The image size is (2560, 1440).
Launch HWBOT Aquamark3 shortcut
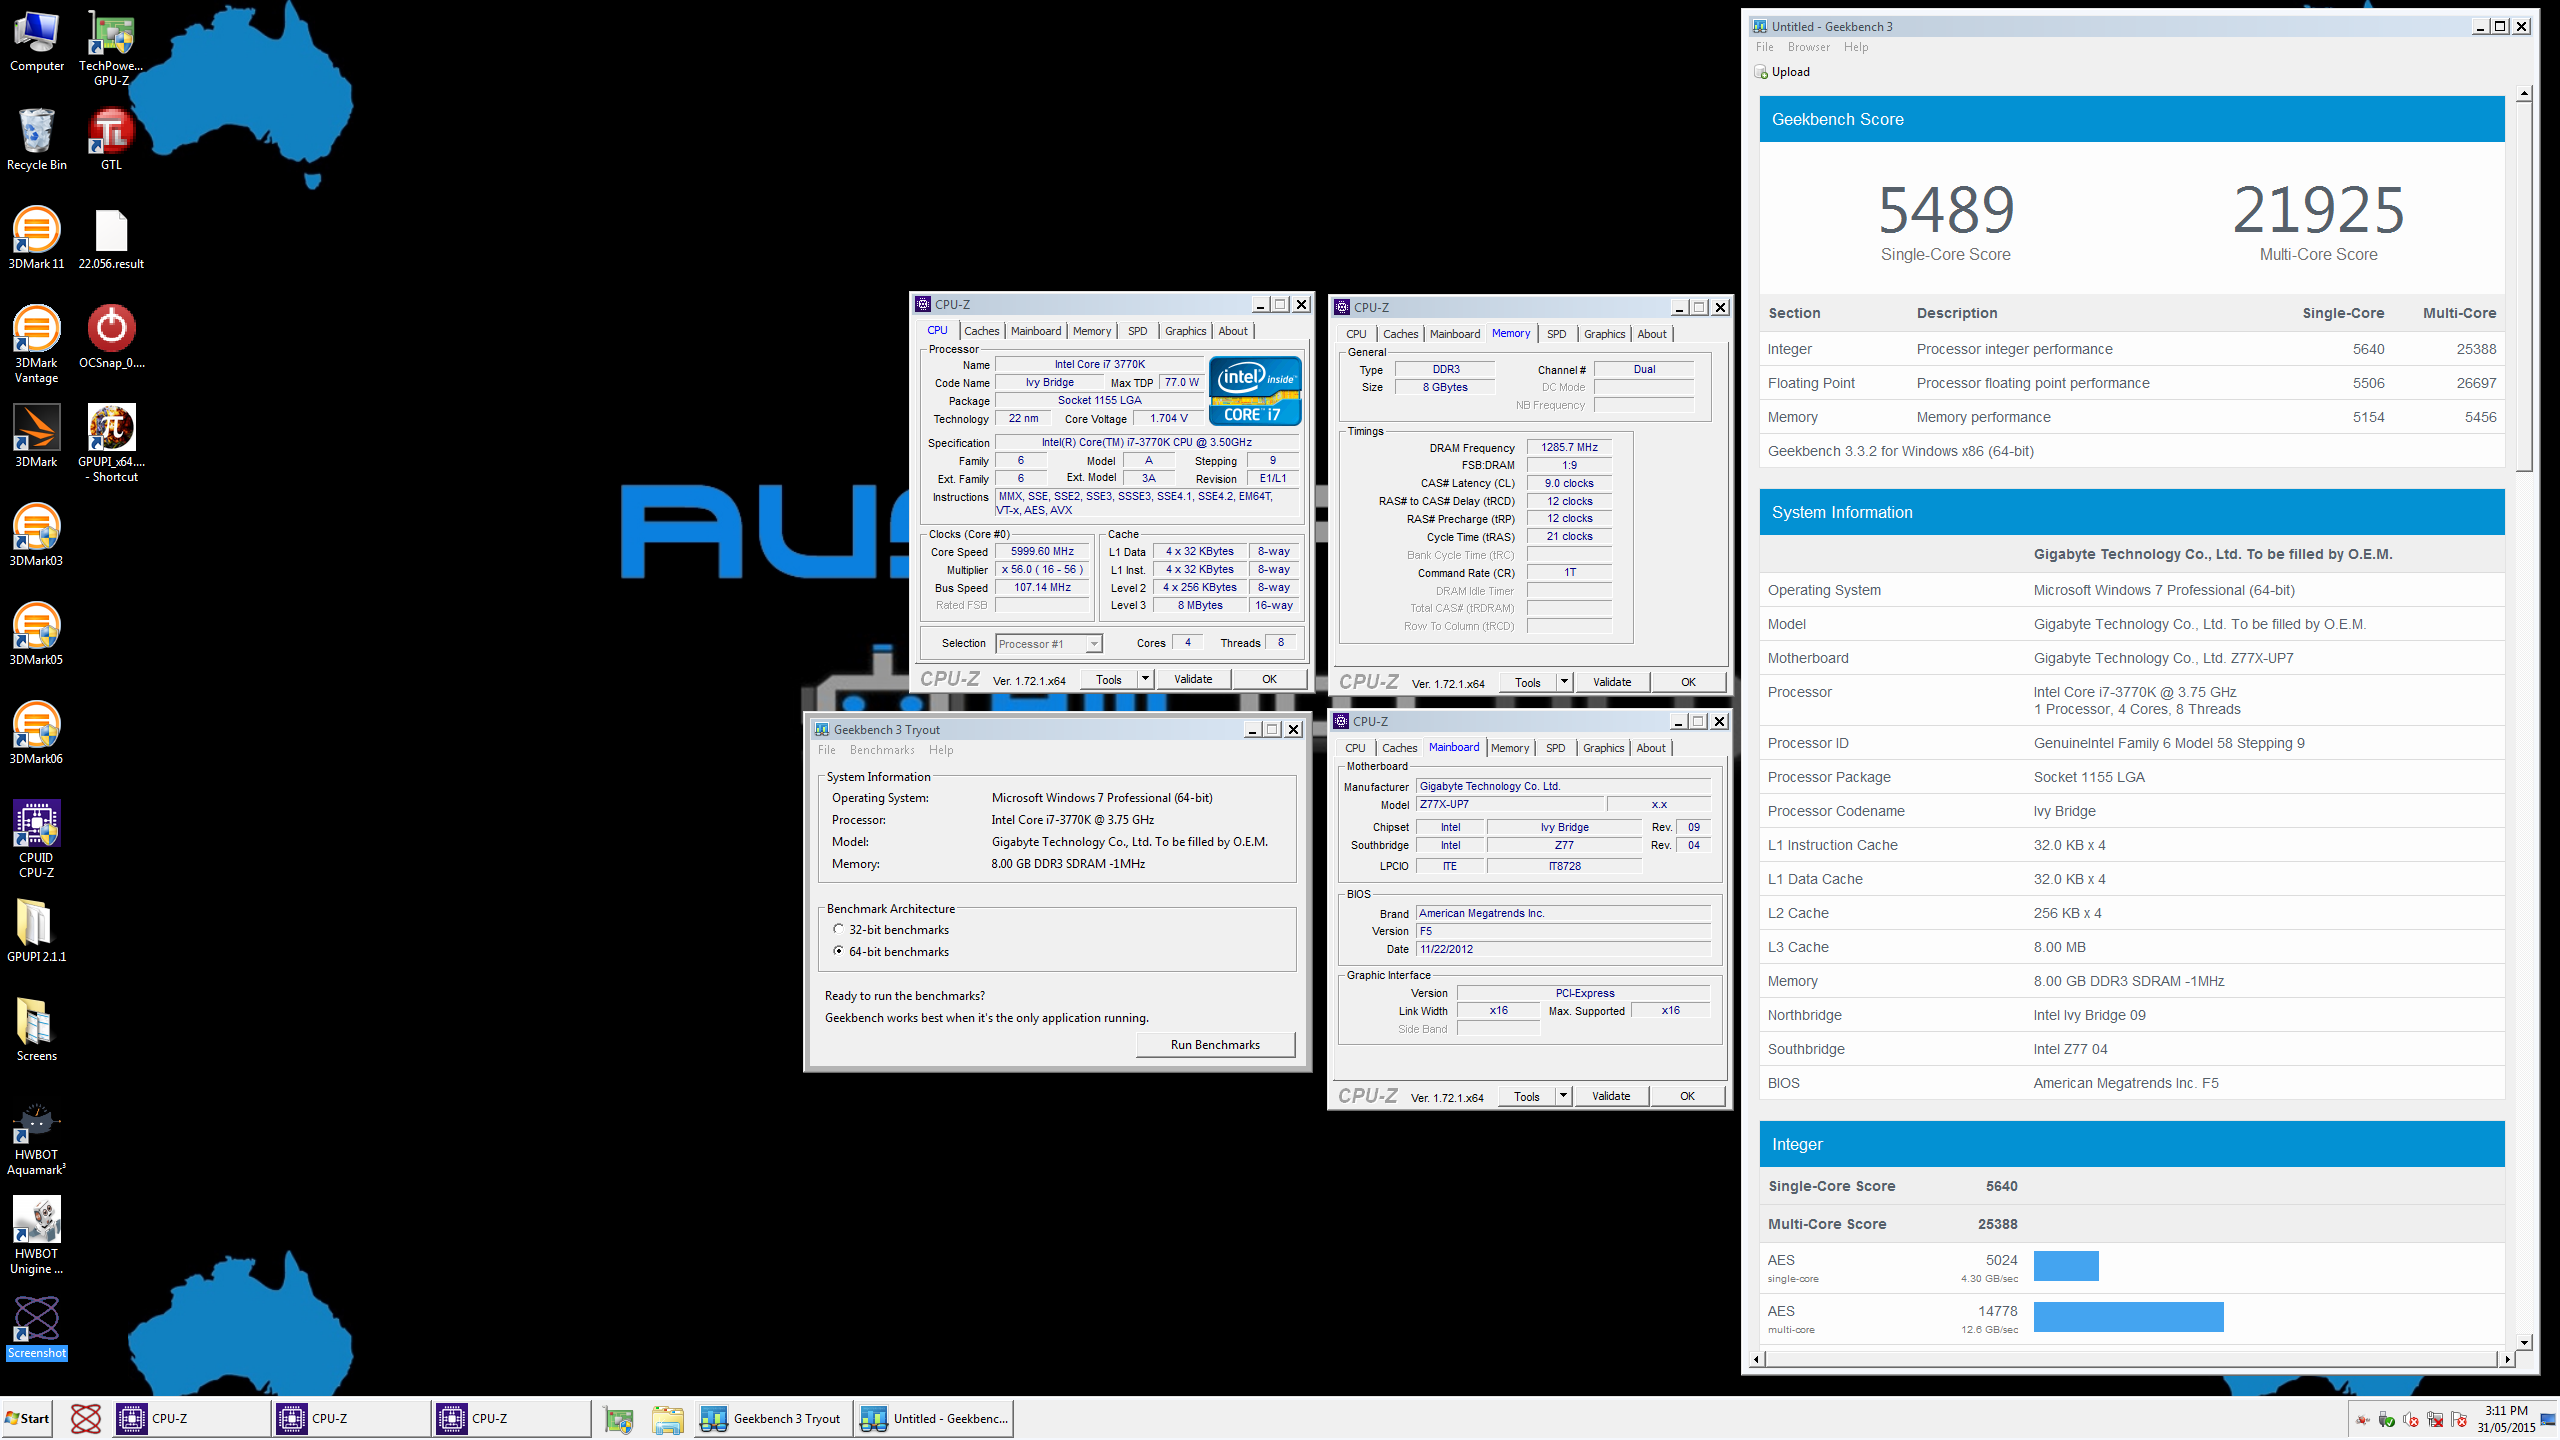click(x=37, y=1139)
